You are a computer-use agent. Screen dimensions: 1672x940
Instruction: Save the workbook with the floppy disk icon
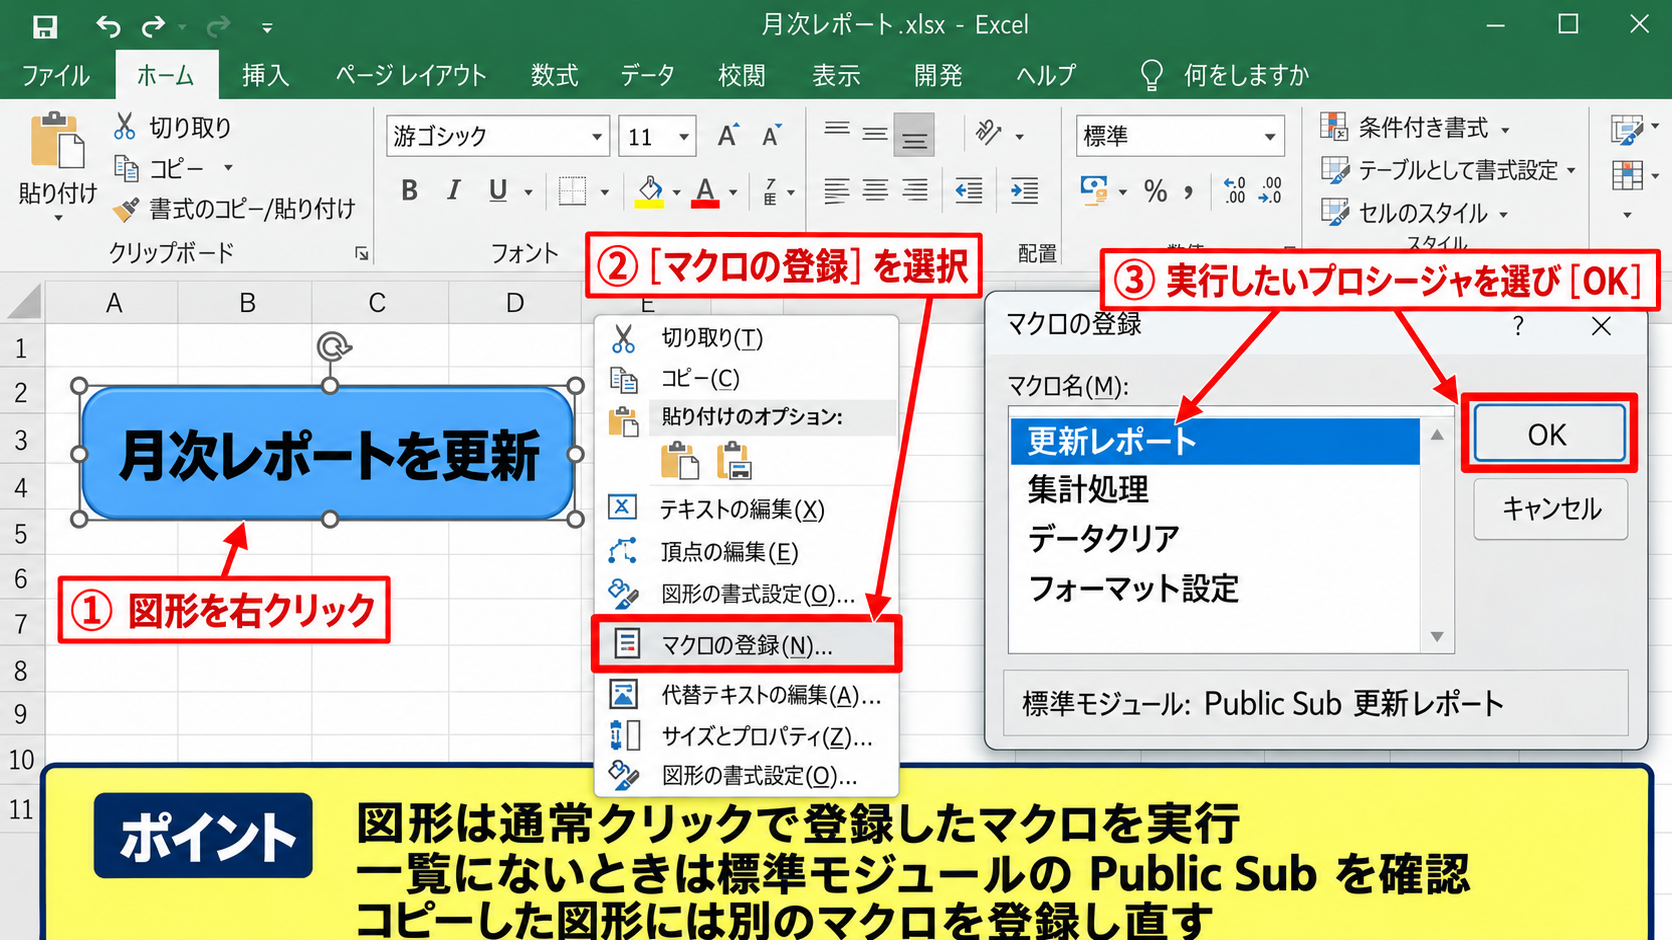click(x=45, y=26)
